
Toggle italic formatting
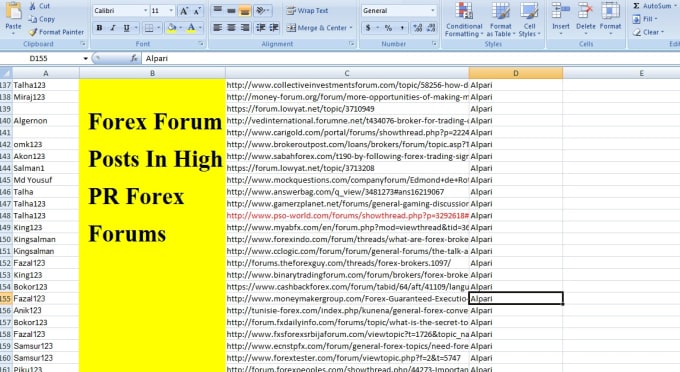[x=113, y=28]
